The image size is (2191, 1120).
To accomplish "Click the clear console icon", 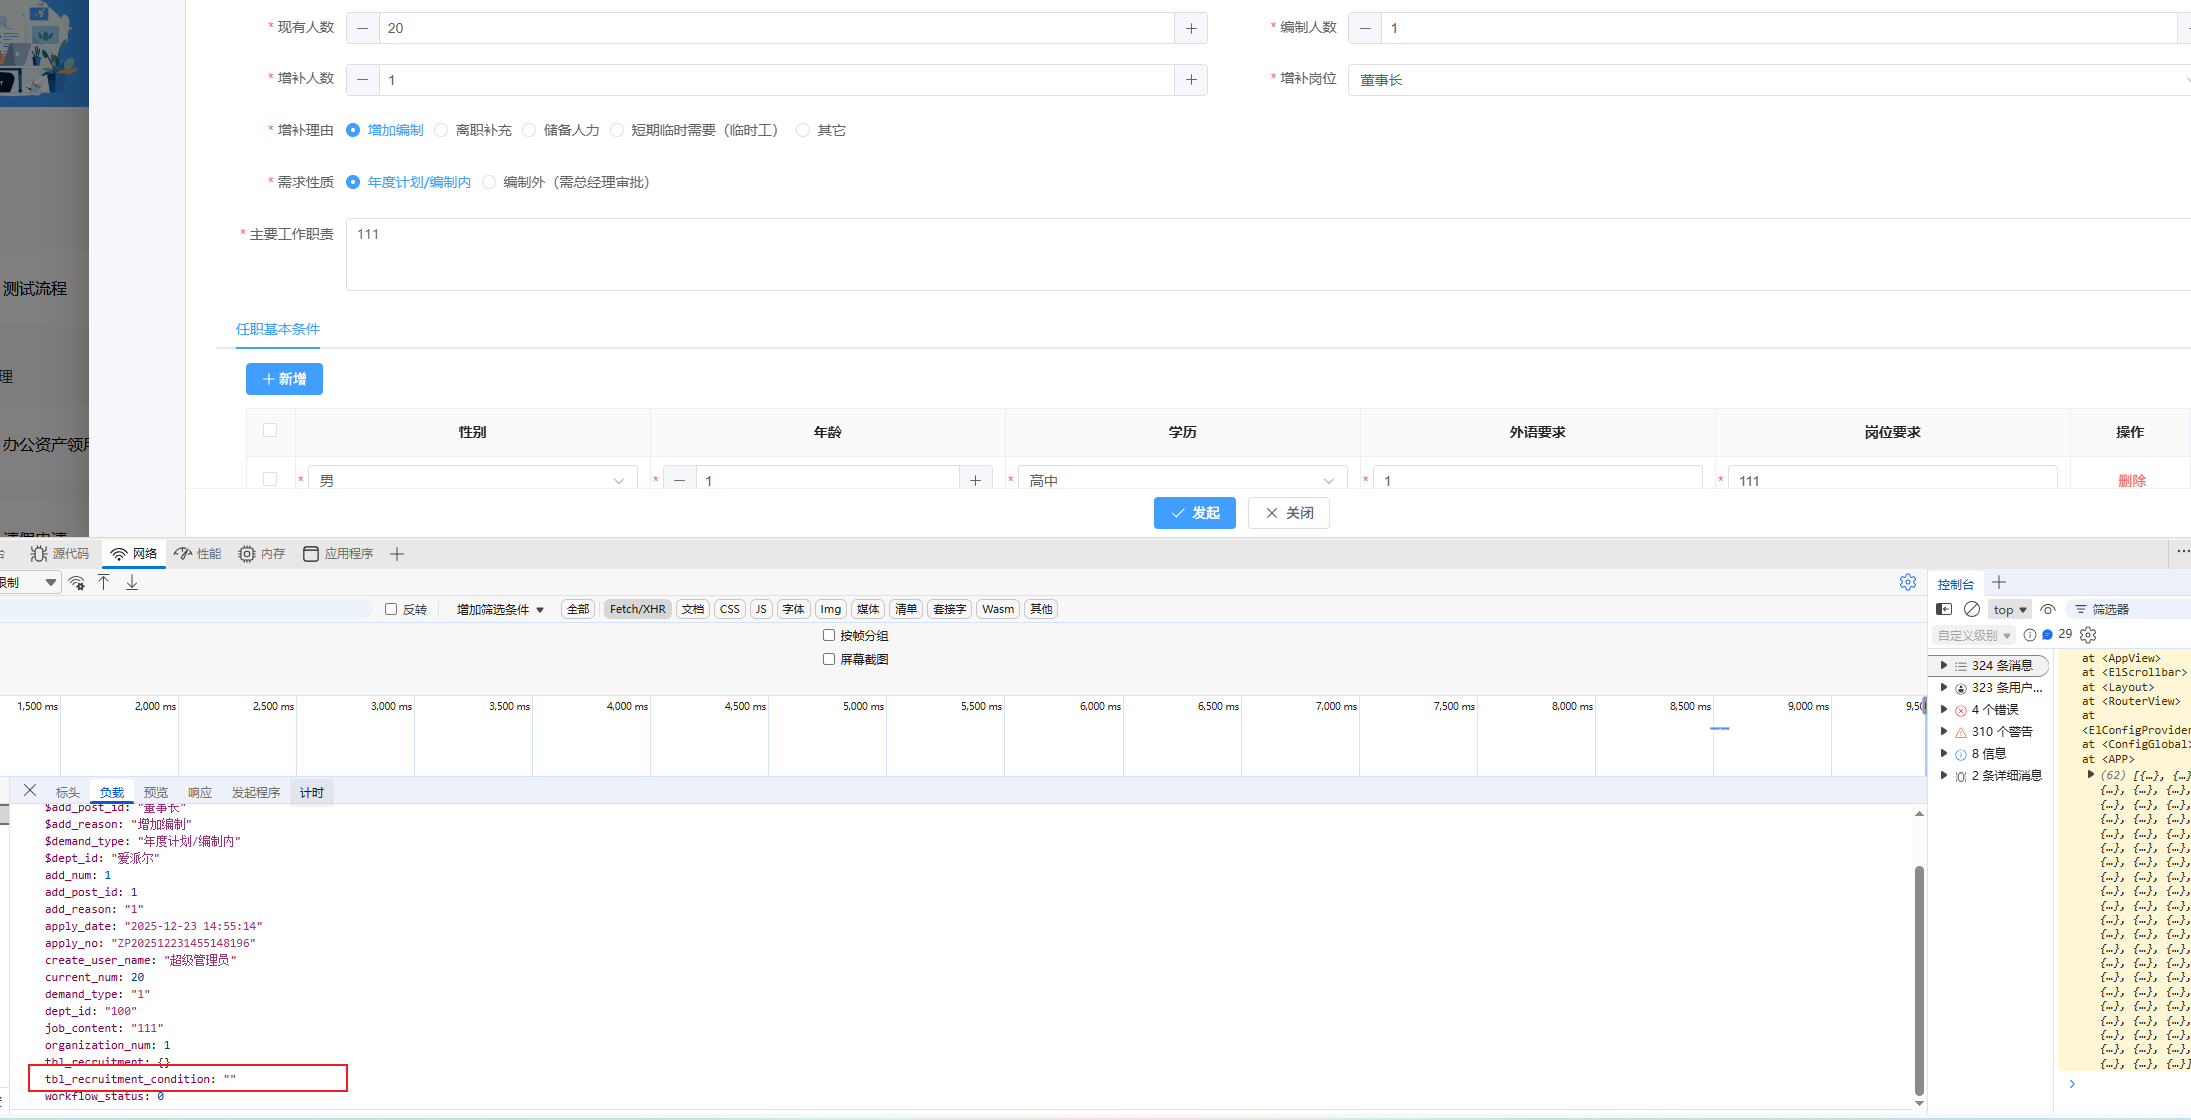I will pyautogui.click(x=1971, y=609).
